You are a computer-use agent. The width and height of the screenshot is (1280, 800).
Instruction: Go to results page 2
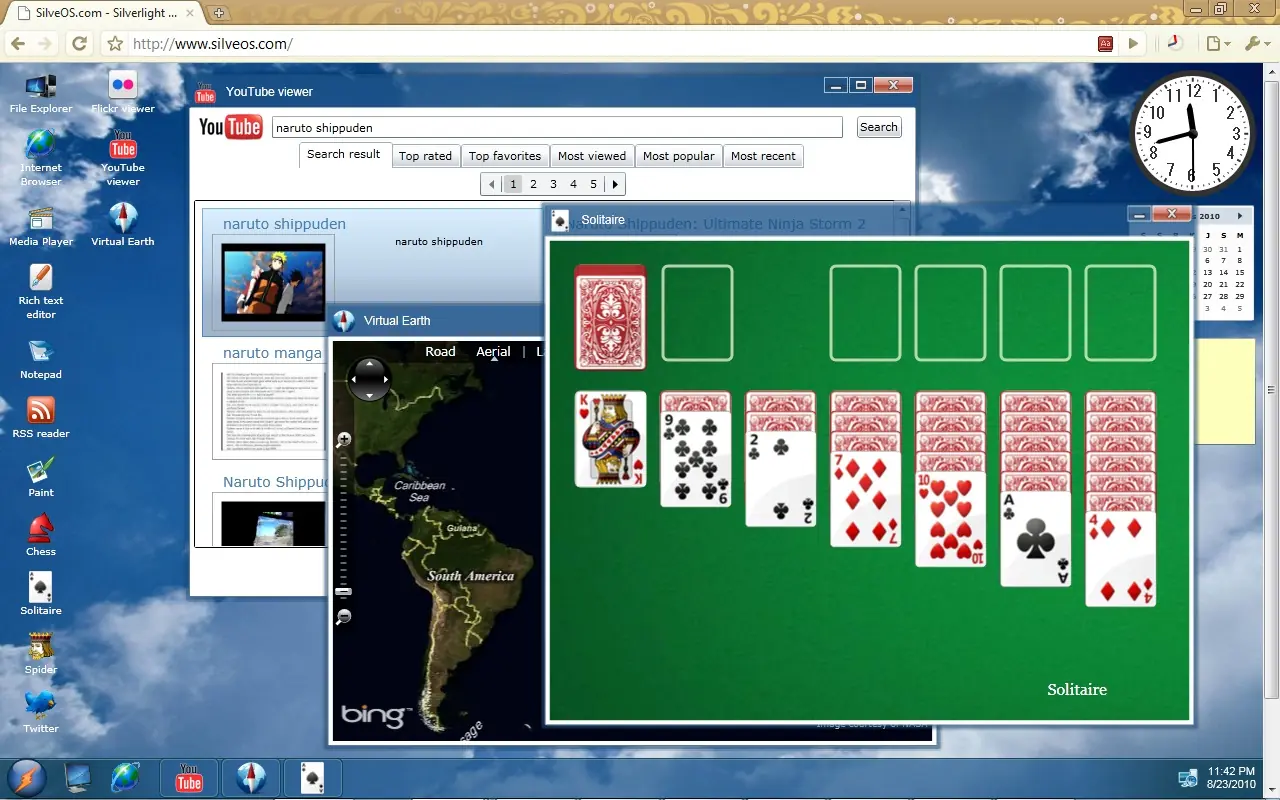533,184
